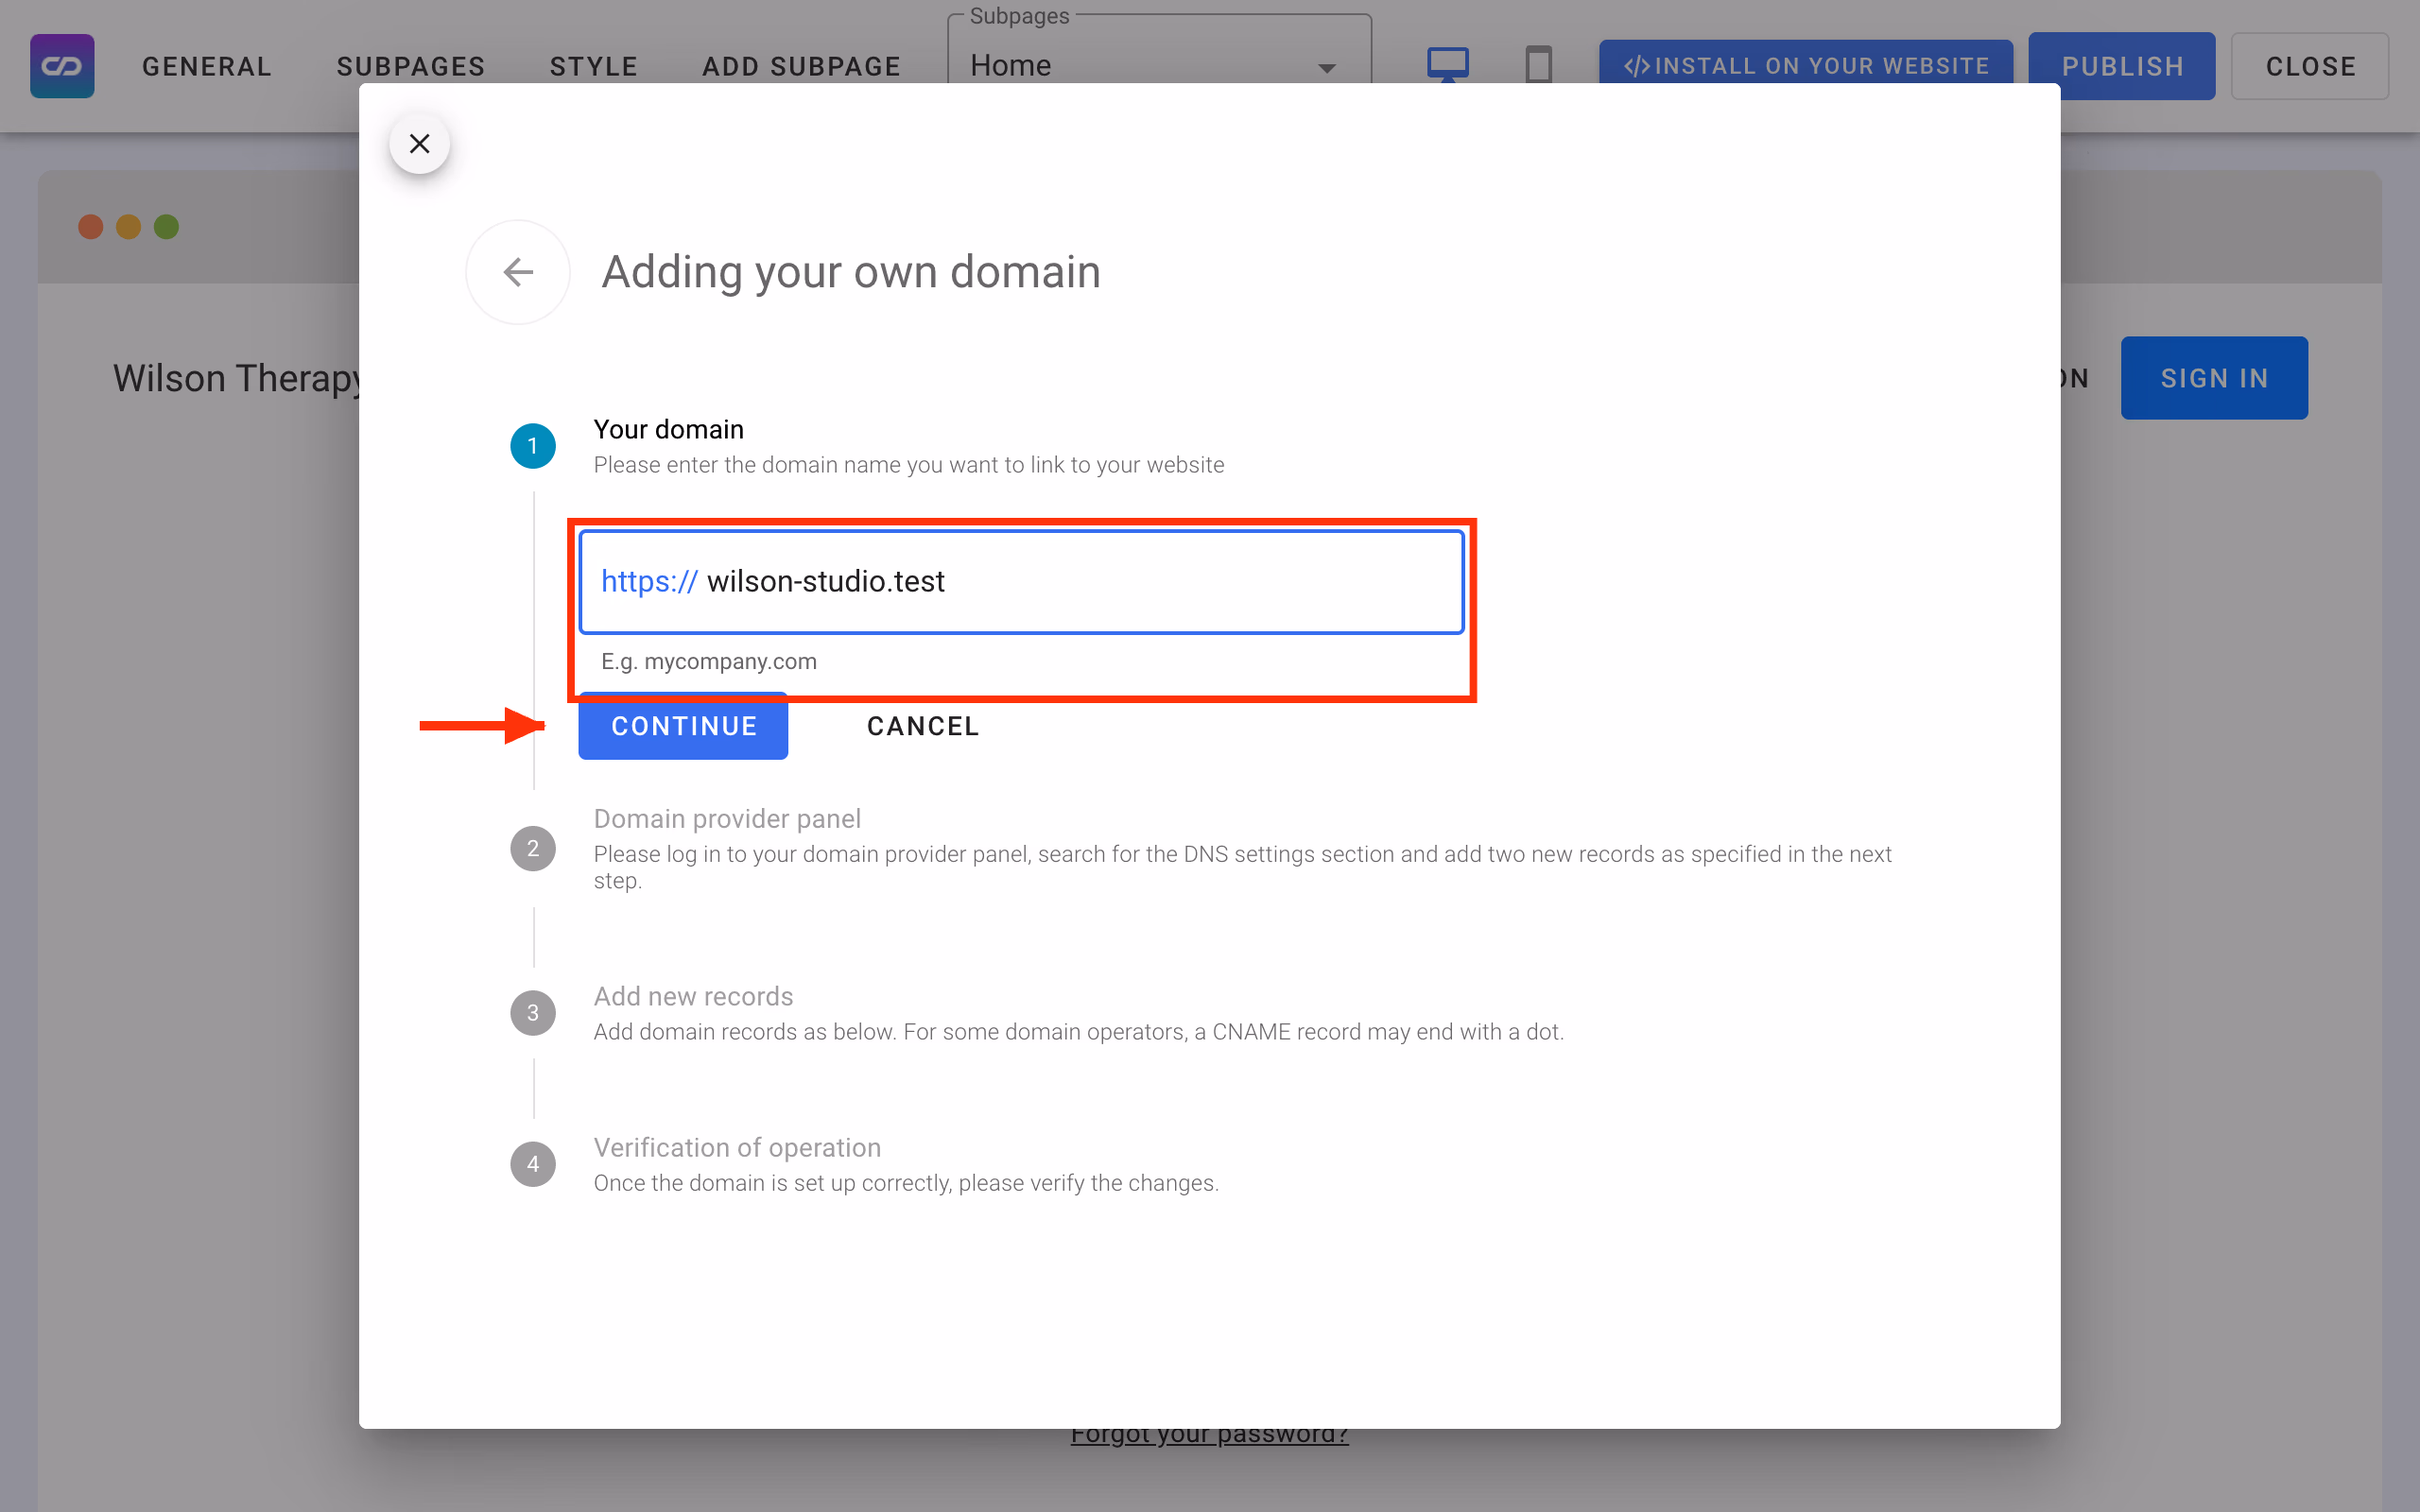Click the app logo icon in the top bar
The height and width of the screenshot is (1512, 2420).
pyautogui.click(x=62, y=66)
